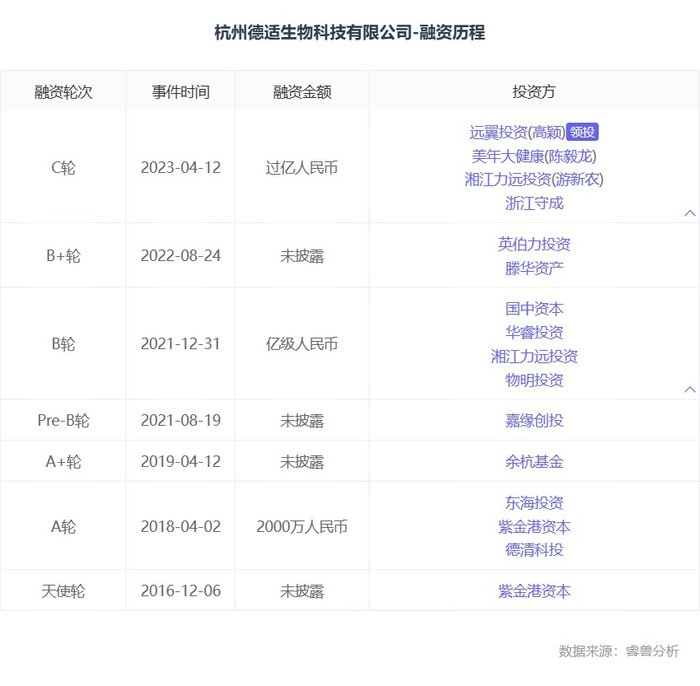Open investor link 嘉缘创投
The image size is (700, 686).
pos(534,420)
